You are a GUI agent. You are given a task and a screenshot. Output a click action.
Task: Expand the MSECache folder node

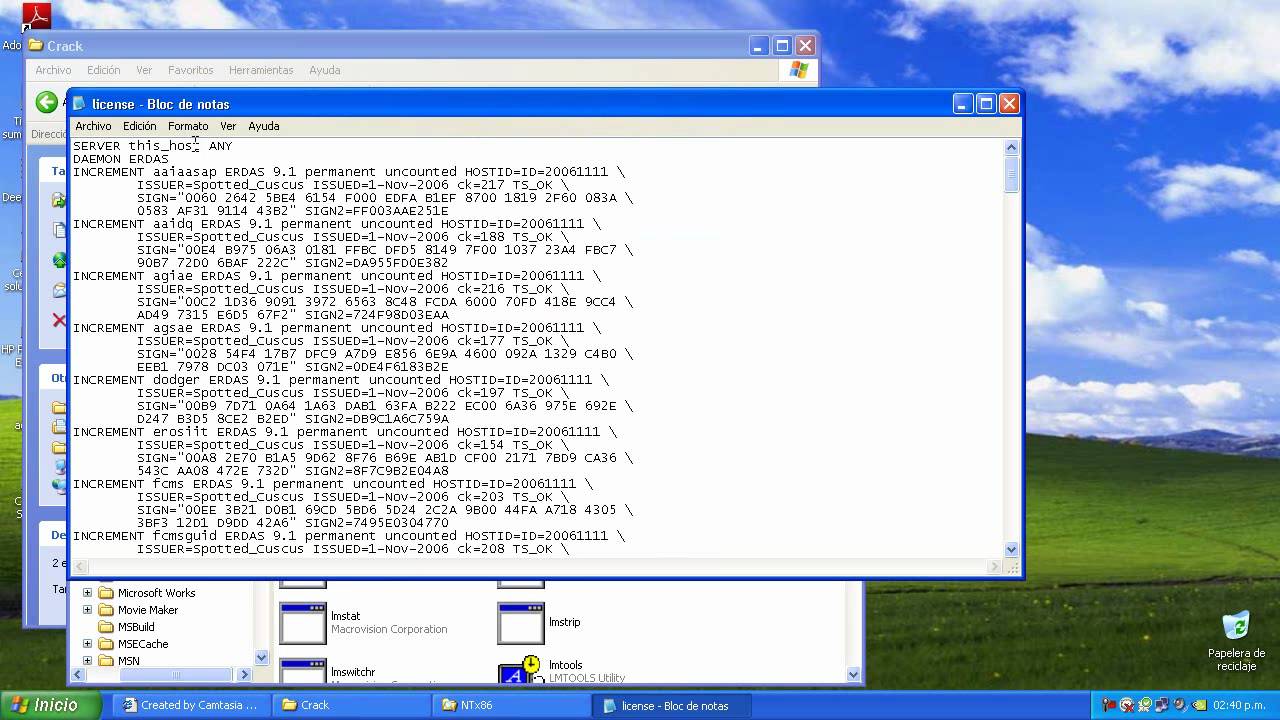click(87, 644)
